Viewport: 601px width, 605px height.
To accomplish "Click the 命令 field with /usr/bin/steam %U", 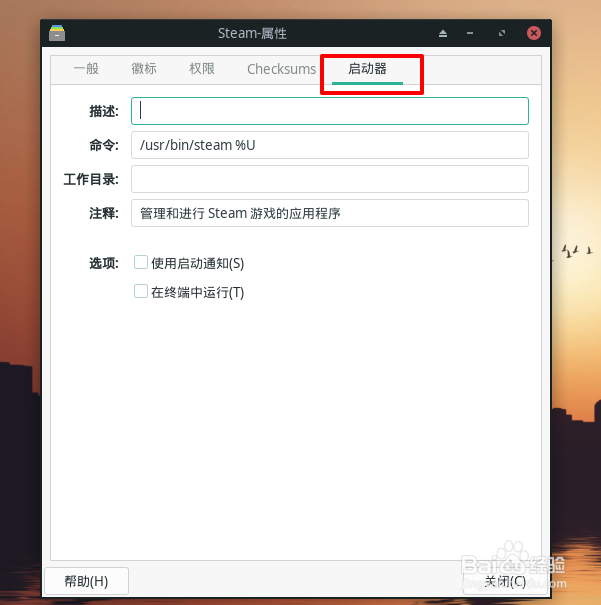I will click(x=330, y=145).
